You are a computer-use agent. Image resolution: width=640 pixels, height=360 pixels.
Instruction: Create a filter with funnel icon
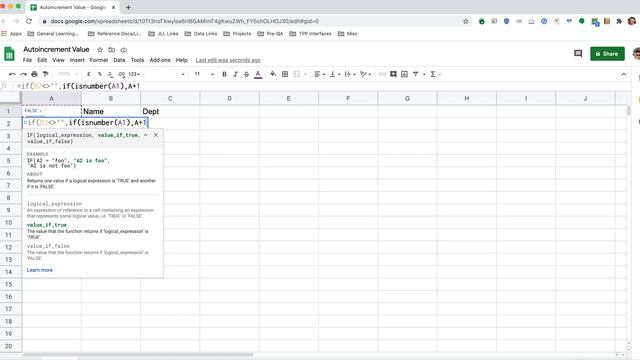point(416,74)
